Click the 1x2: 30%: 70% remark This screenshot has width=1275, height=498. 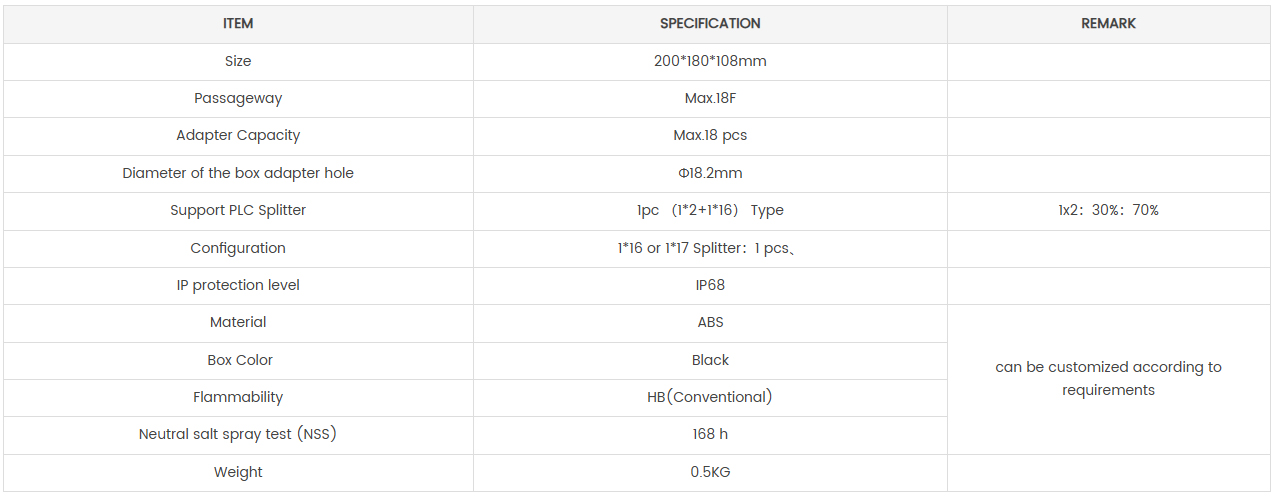(1109, 210)
